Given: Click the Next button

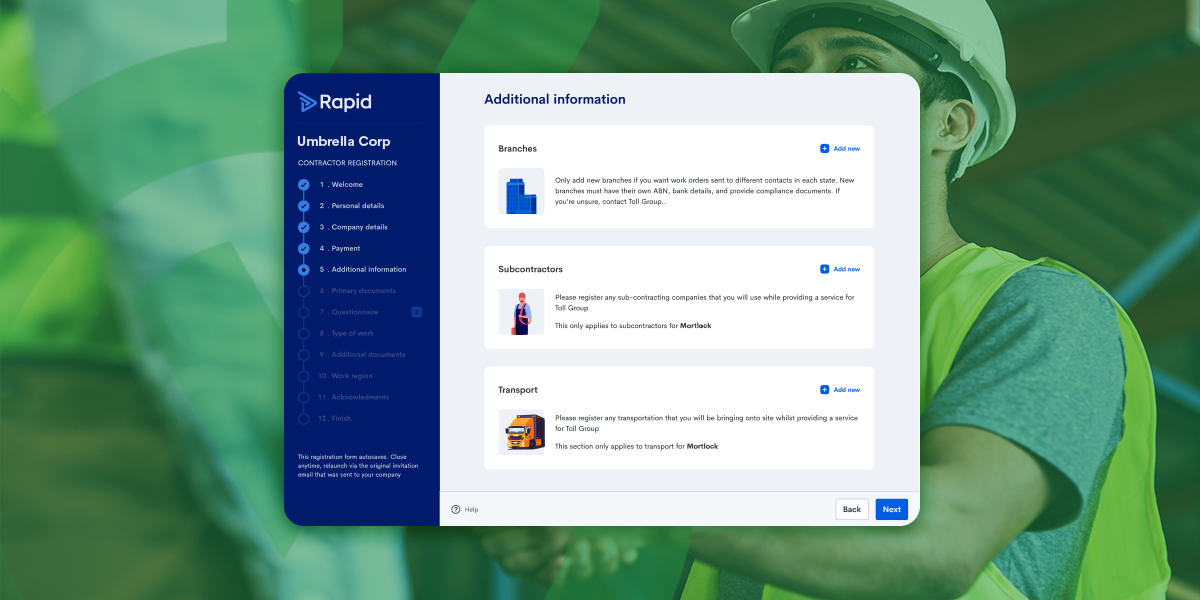Looking at the screenshot, I should pos(891,509).
